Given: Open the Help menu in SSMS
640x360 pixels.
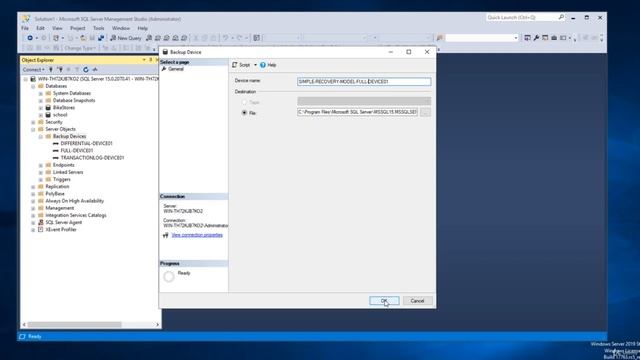Looking at the screenshot, I should [142, 28].
